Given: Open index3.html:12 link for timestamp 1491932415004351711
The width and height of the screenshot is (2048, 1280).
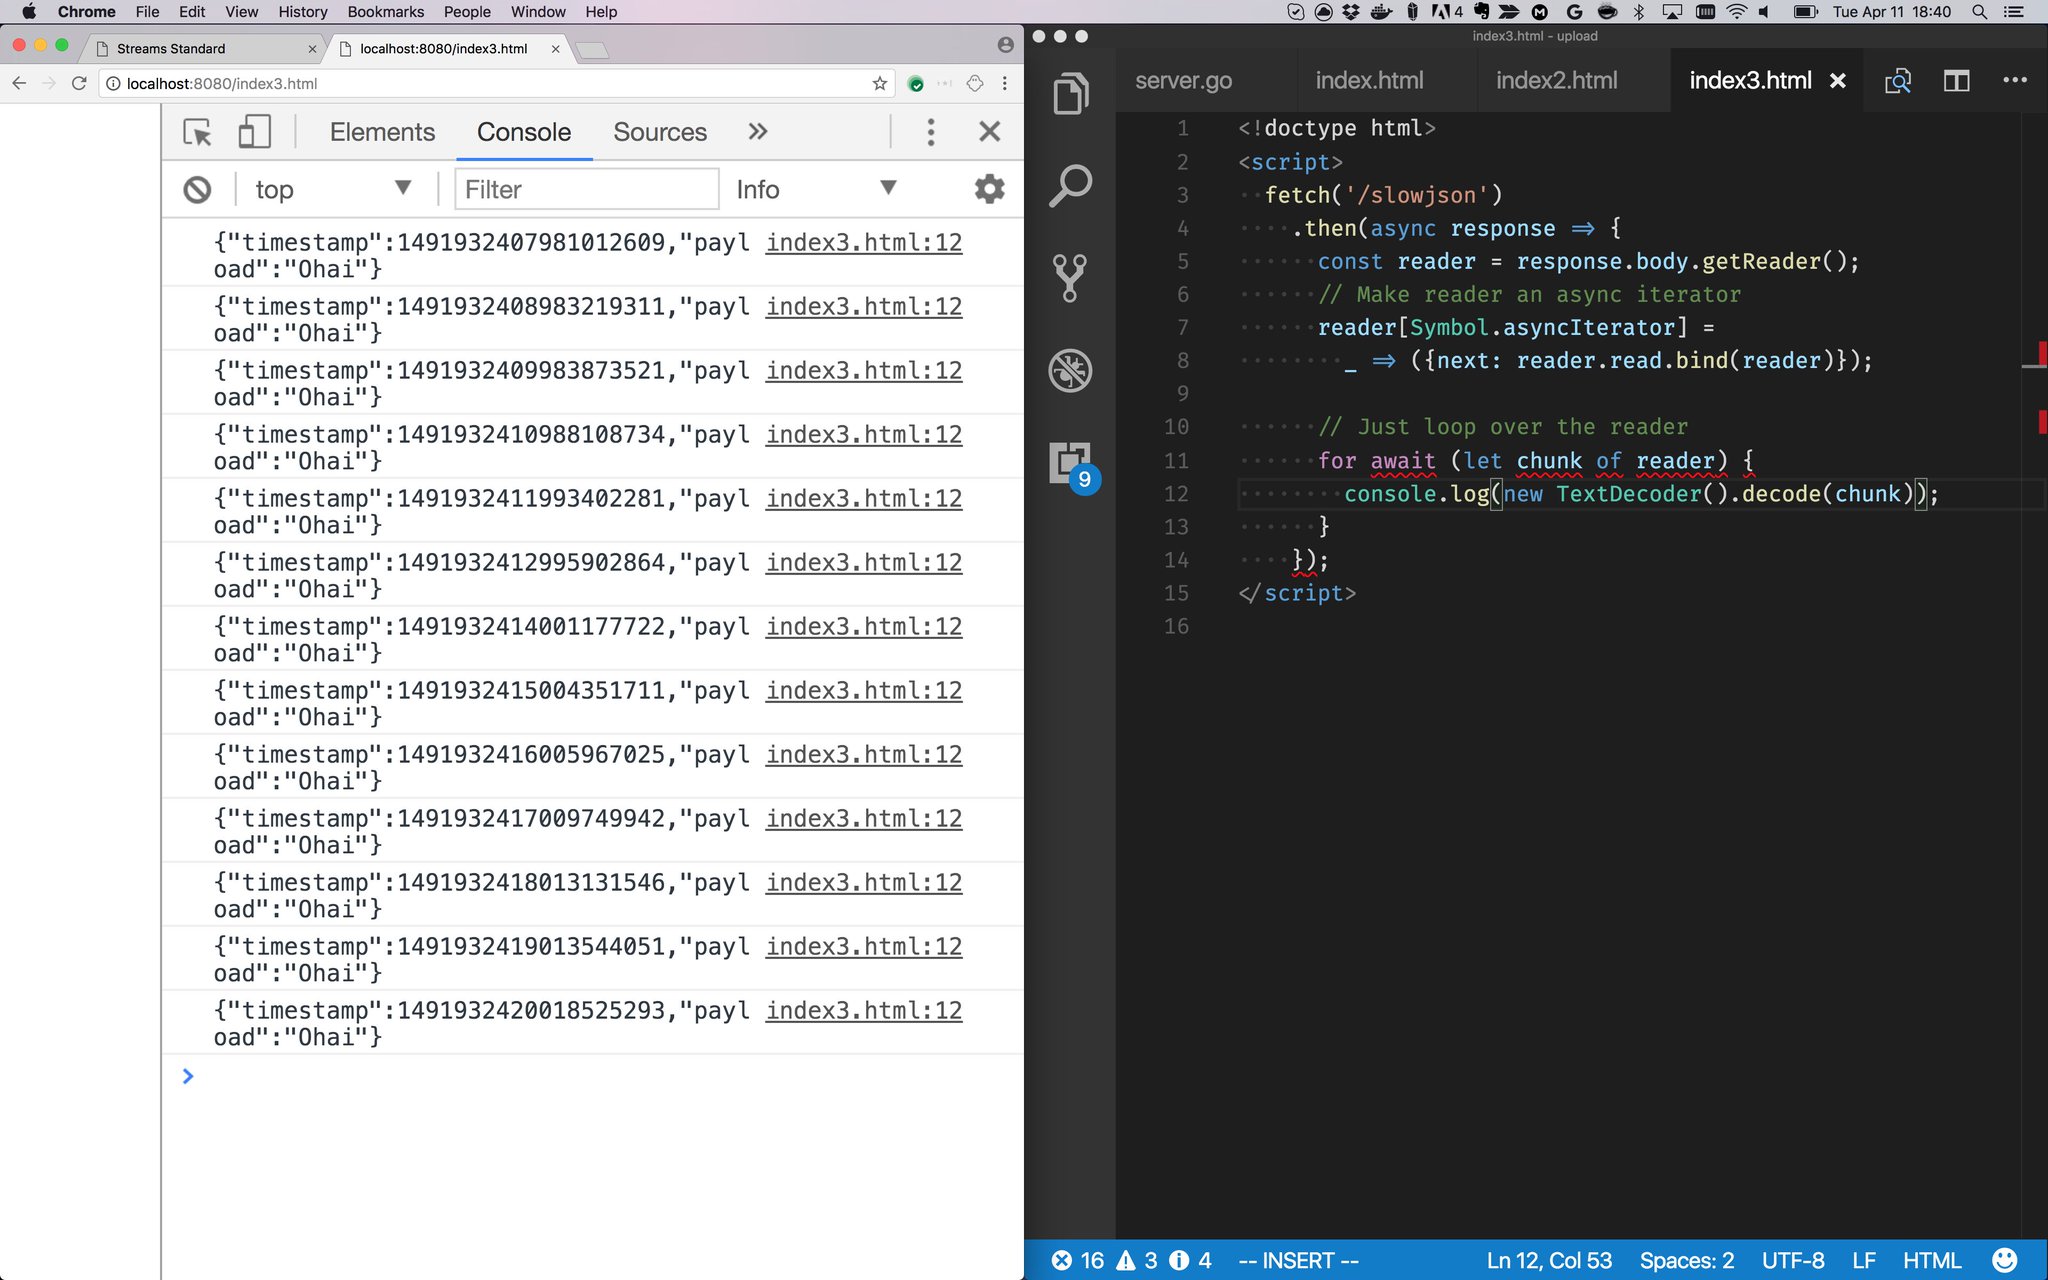Looking at the screenshot, I should (x=864, y=690).
